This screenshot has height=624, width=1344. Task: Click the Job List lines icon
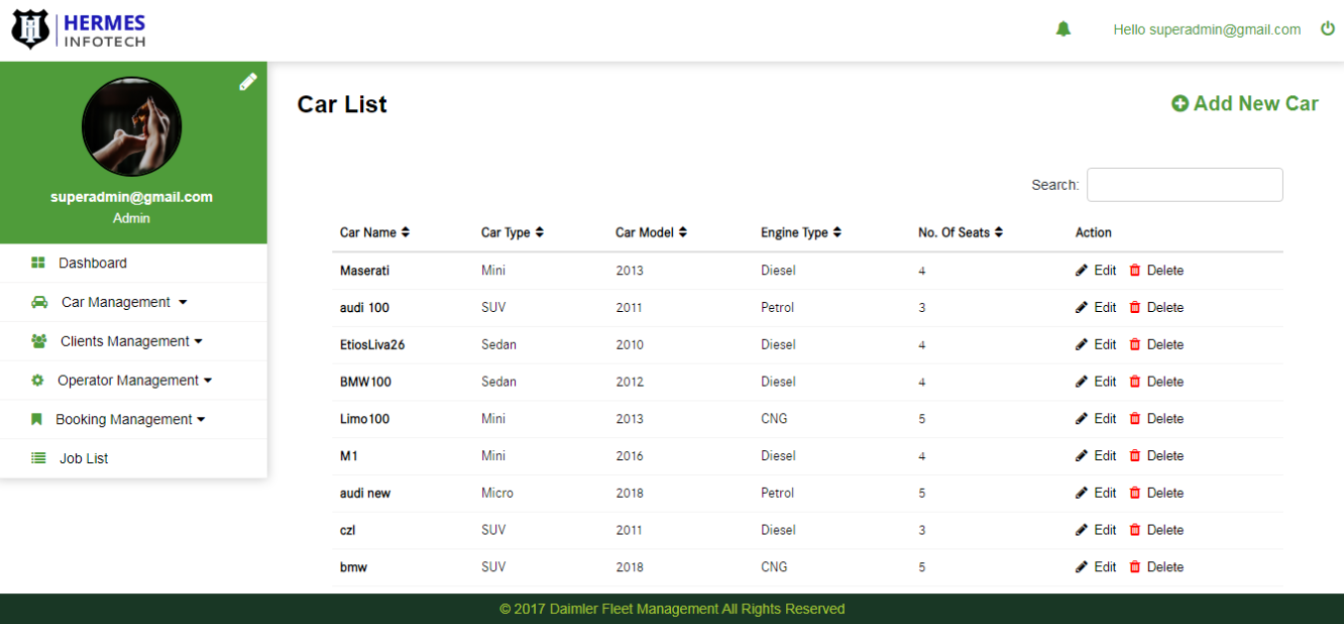[x=38, y=458]
